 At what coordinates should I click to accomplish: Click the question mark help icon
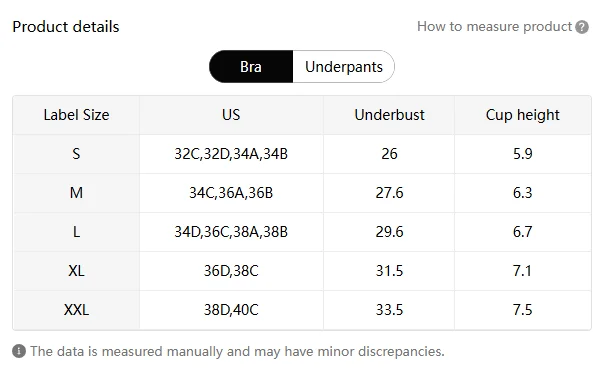[x=582, y=27]
